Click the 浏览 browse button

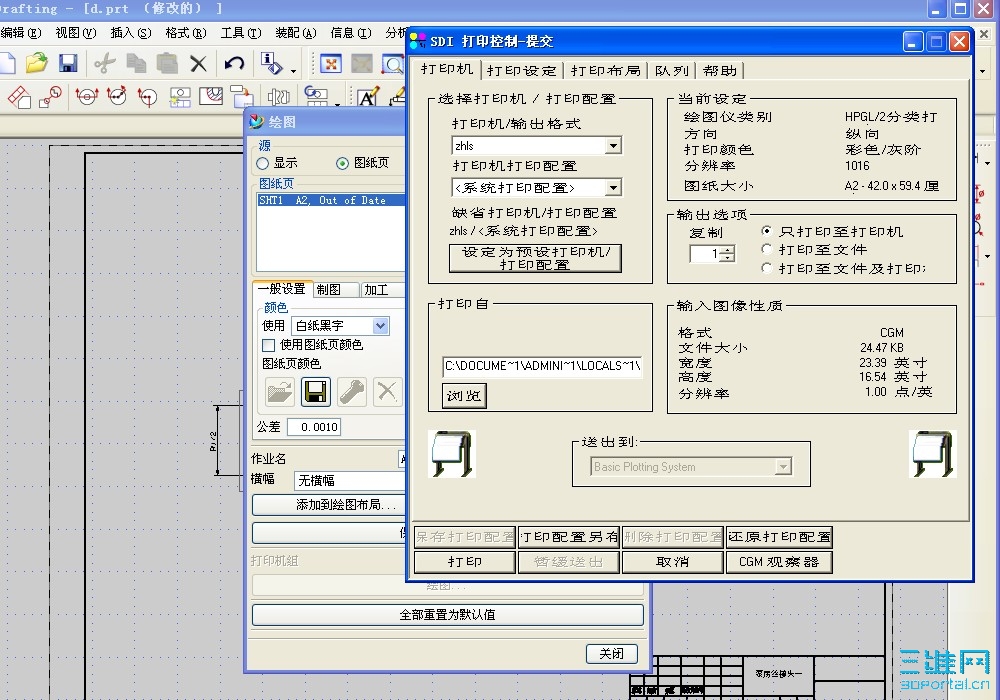pyautogui.click(x=464, y=396)
